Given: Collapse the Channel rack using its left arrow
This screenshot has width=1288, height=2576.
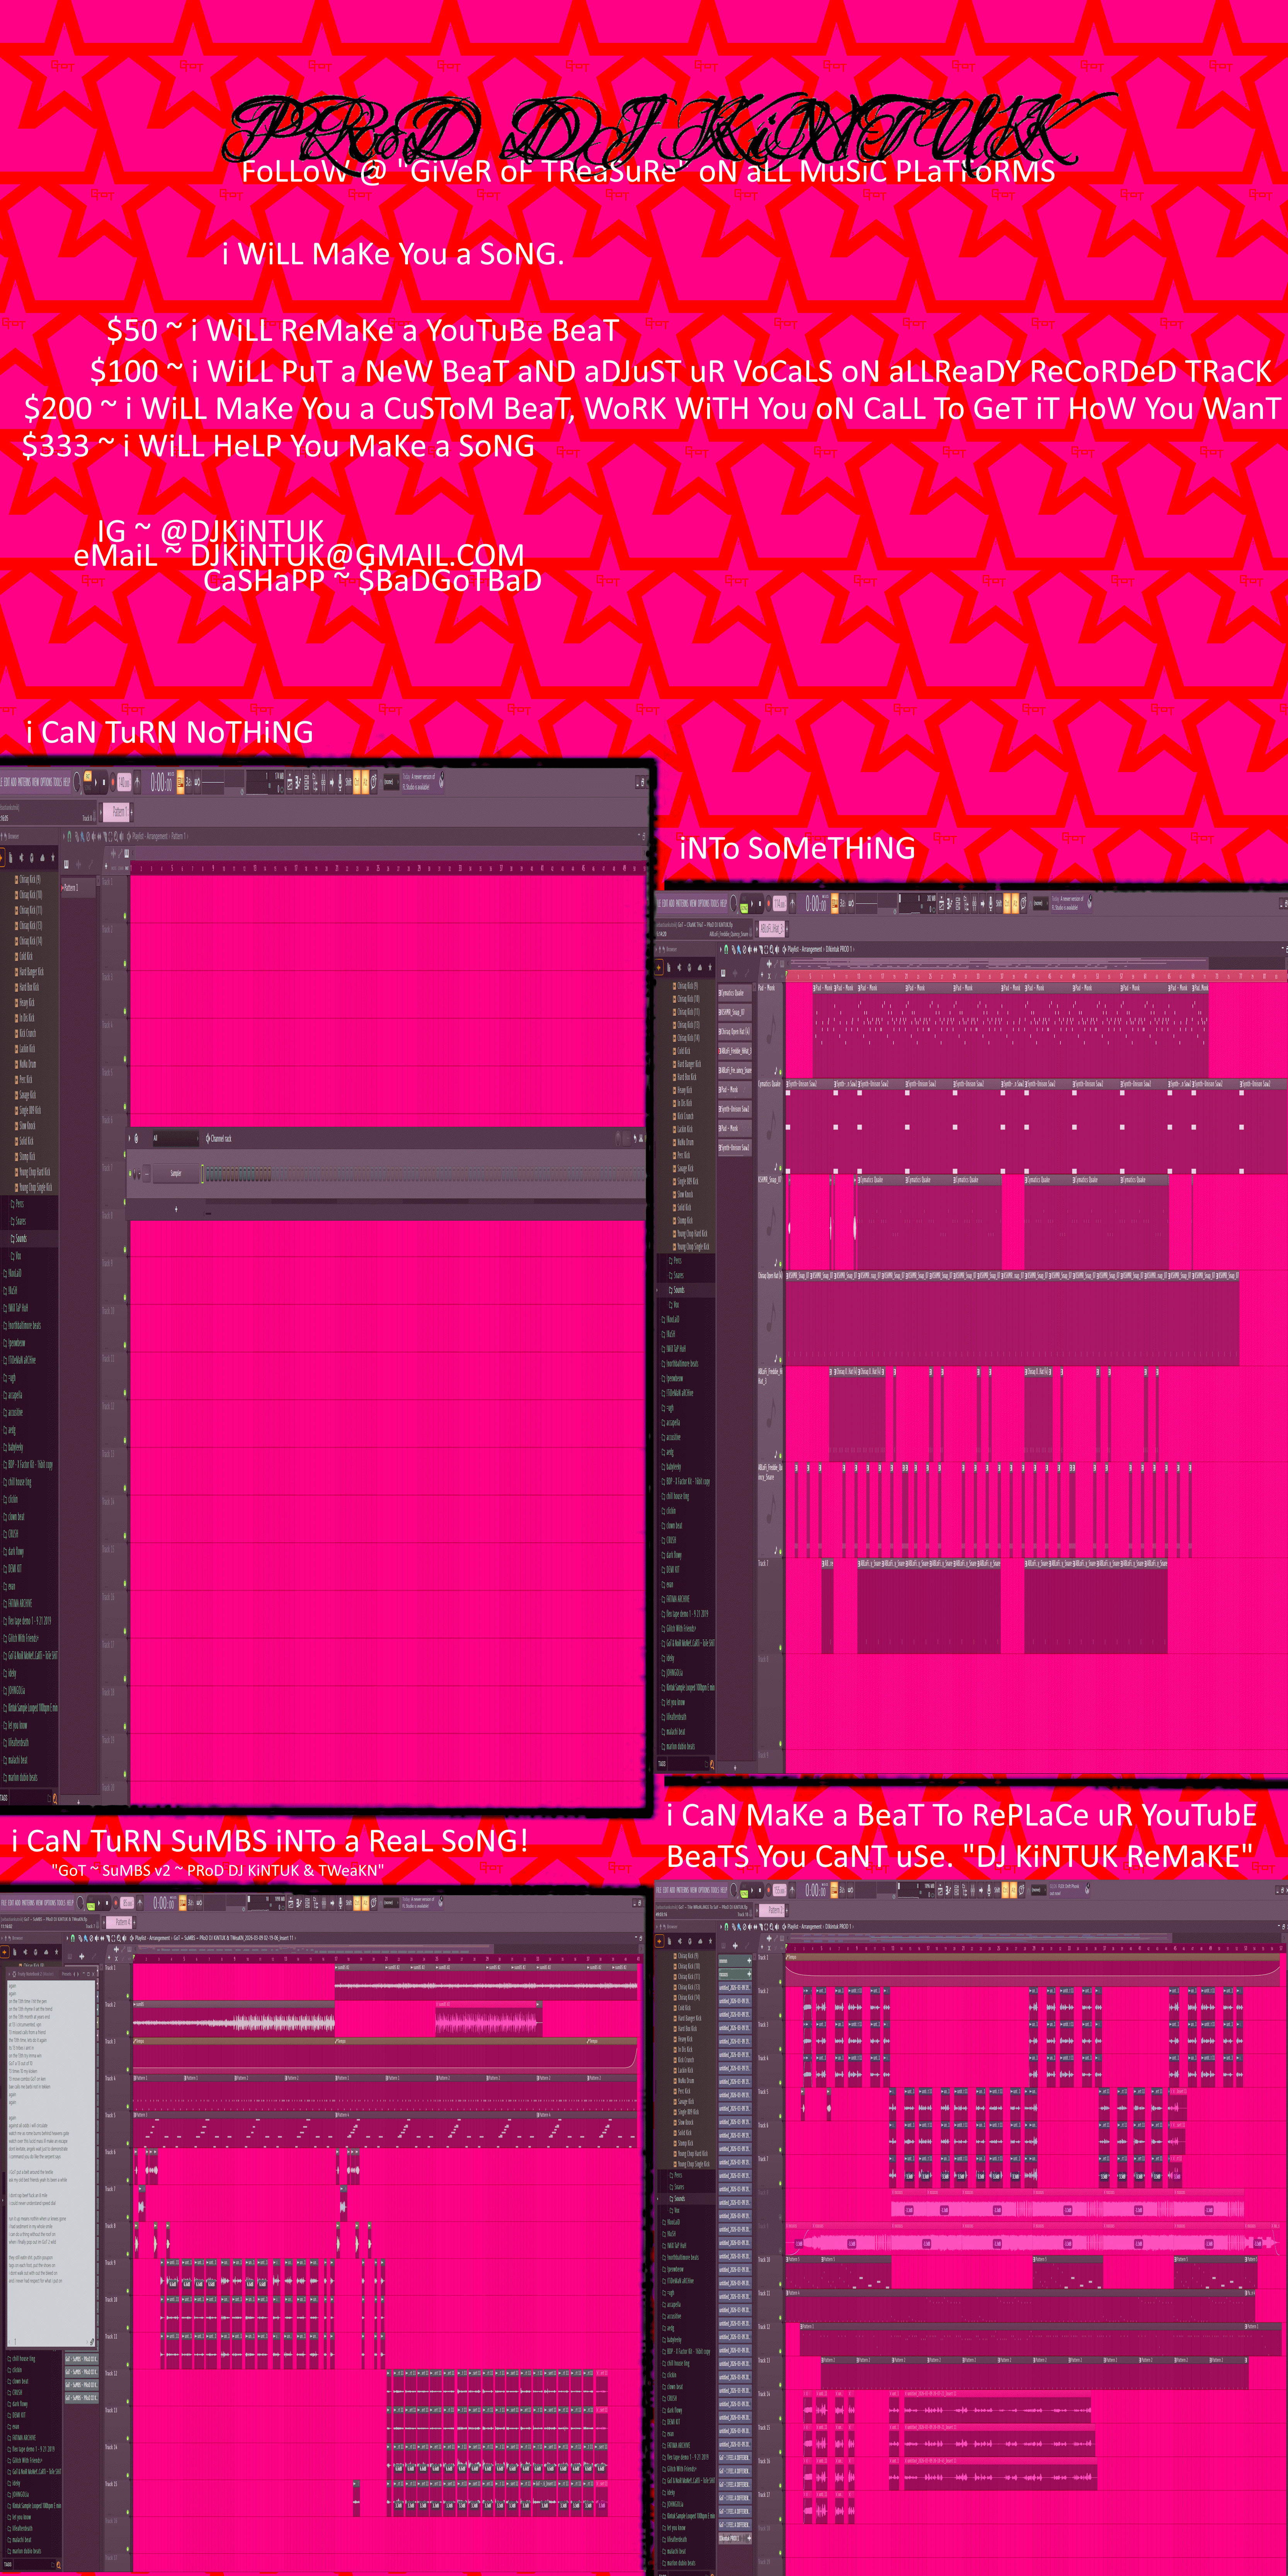Looking at the screenshot, I should coord(129,1138).
